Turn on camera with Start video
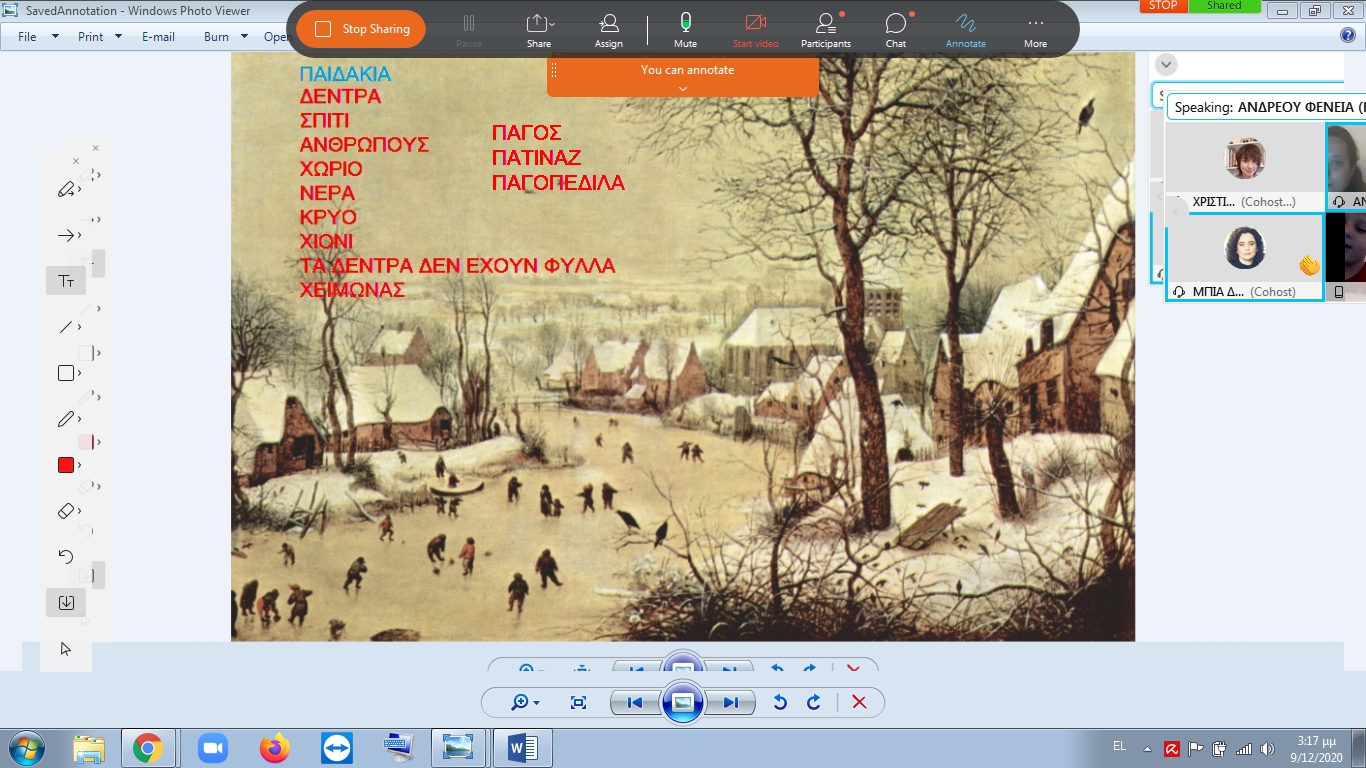Image resolution: width=1366 pixels, height=768 pixels. 755,29
